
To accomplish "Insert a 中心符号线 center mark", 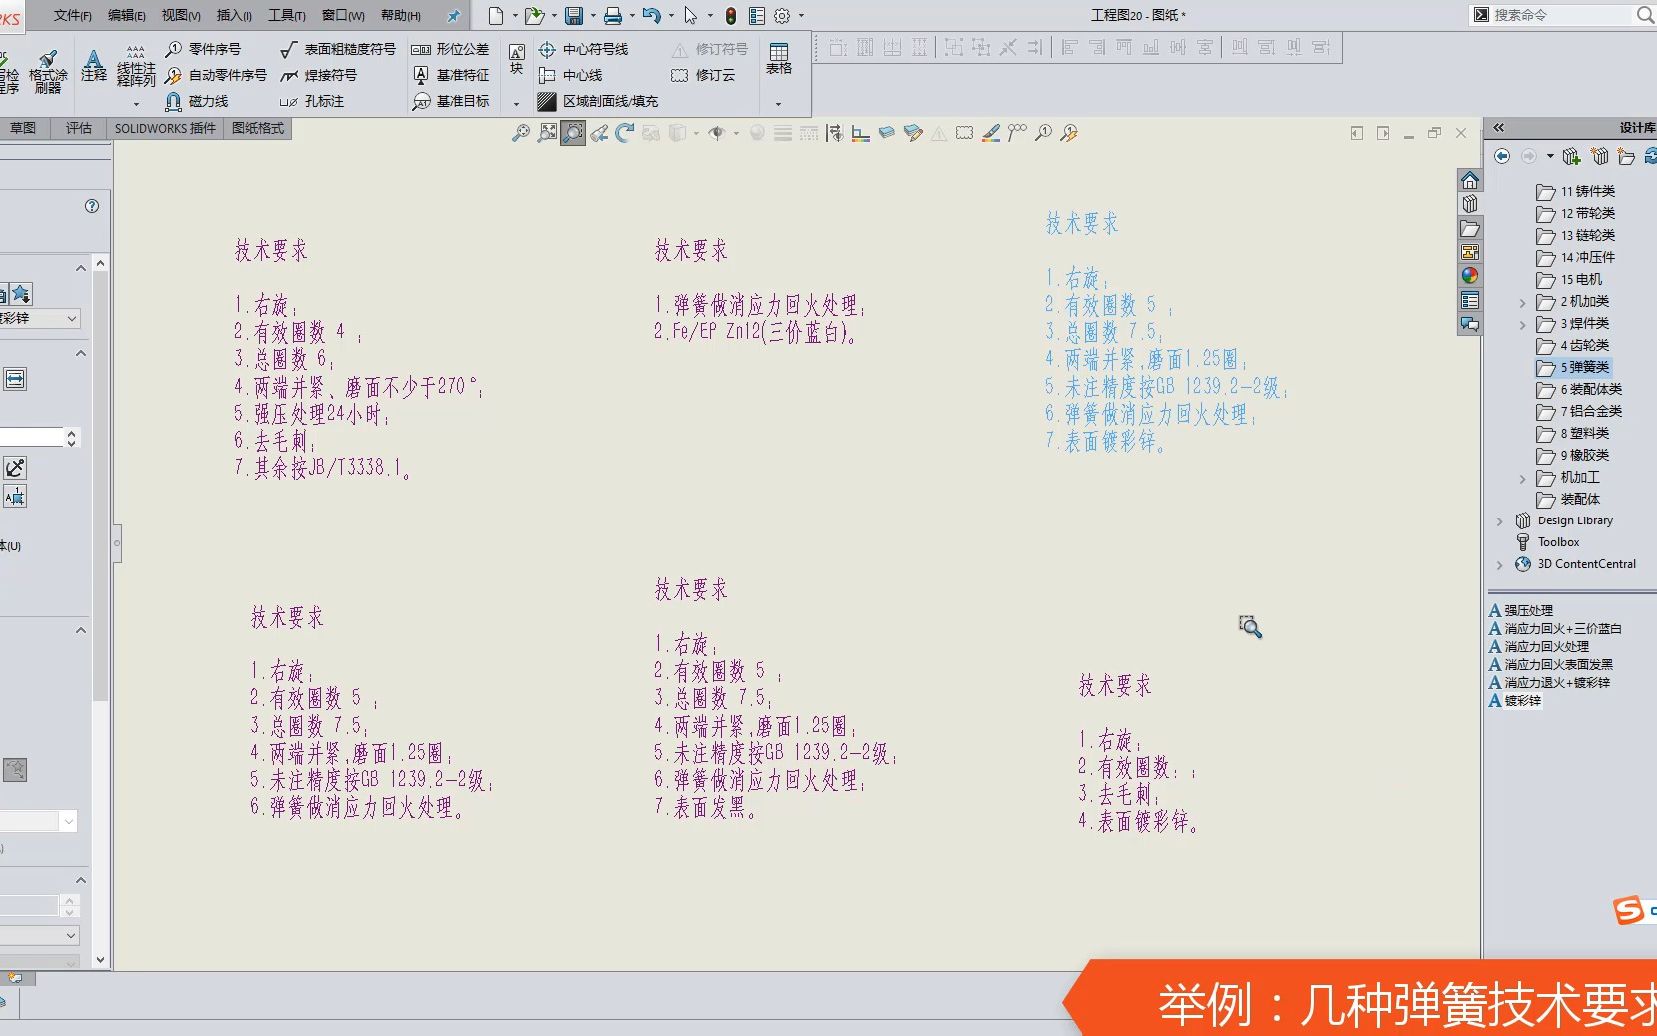I will tap(584, 48).
